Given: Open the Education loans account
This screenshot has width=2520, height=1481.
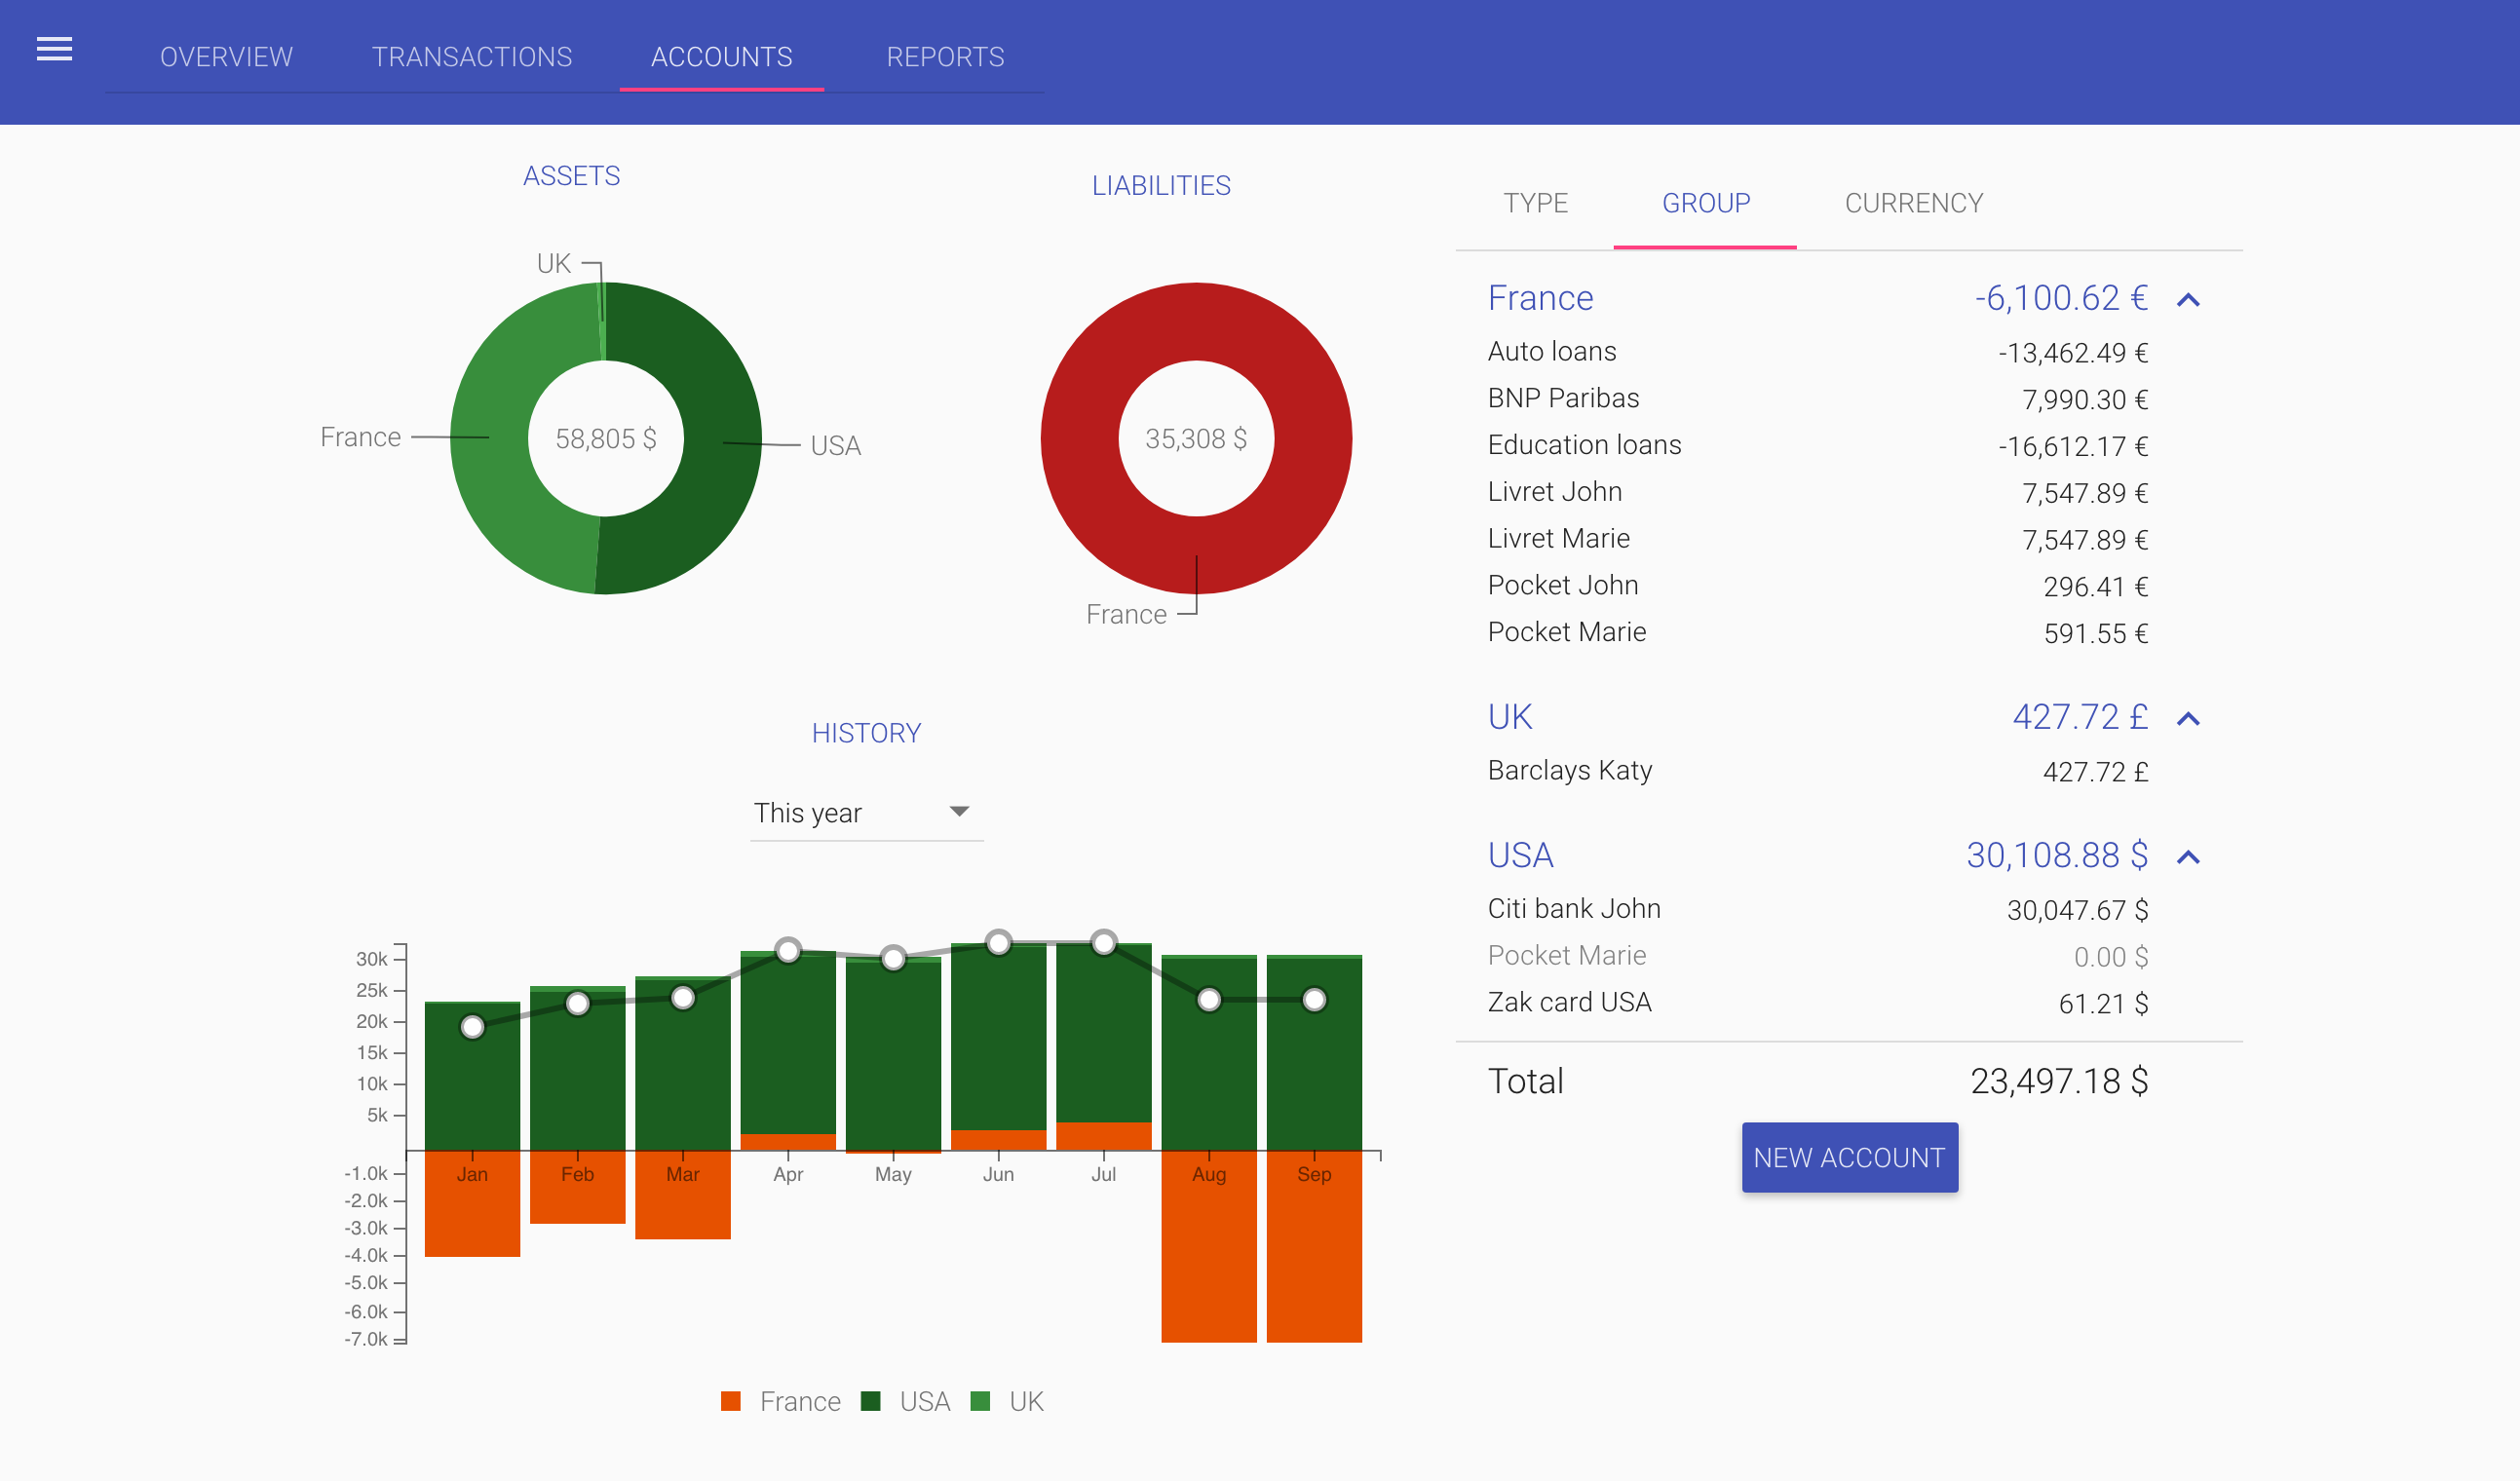Looking at the screenshot, I should [x=1584, y=444].
